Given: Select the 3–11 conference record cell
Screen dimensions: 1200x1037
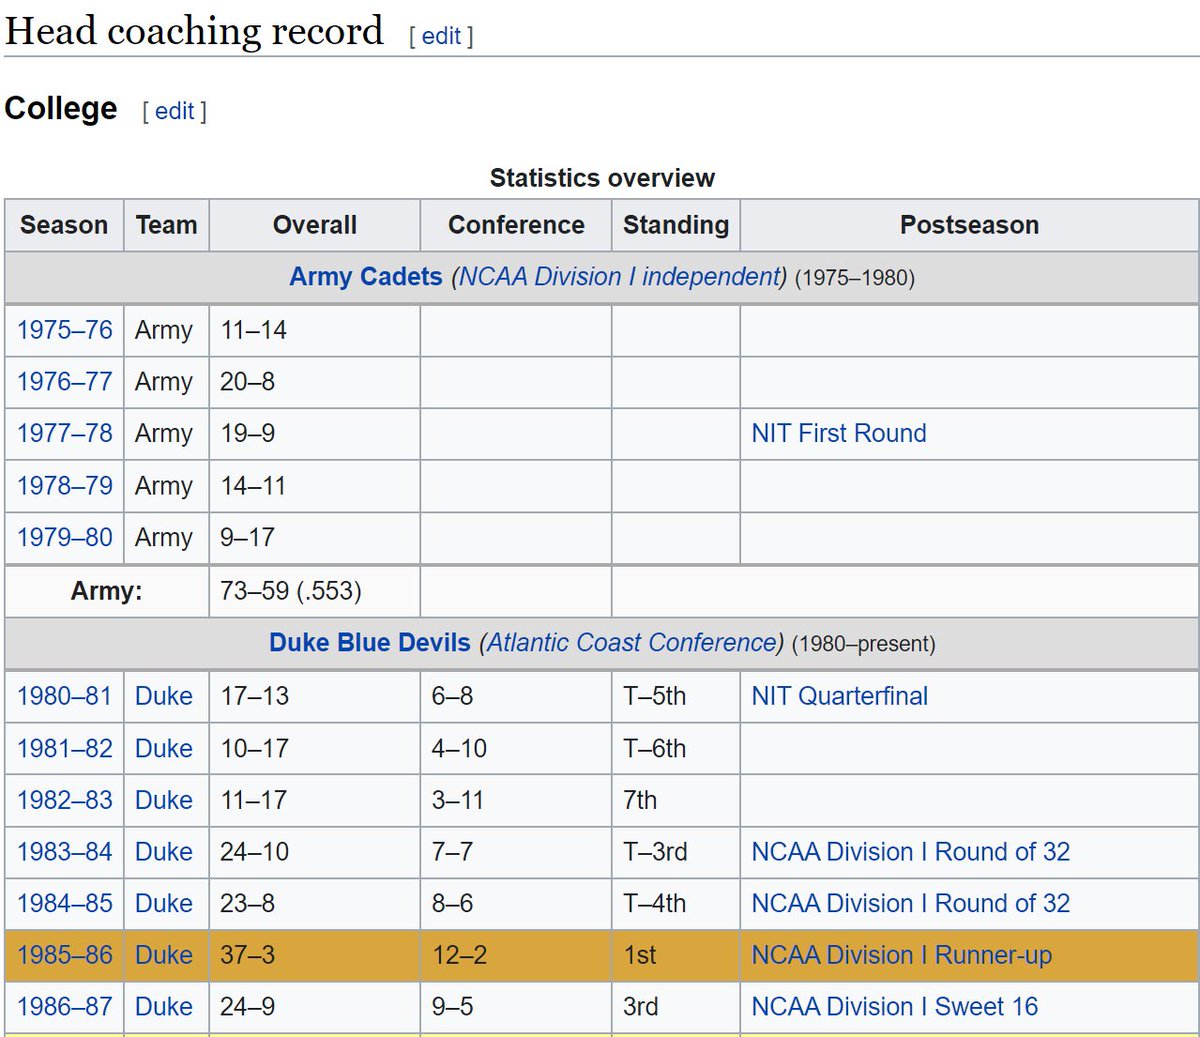Looking at the screenshot, I should pyautogui.click(x=516, y=800).
